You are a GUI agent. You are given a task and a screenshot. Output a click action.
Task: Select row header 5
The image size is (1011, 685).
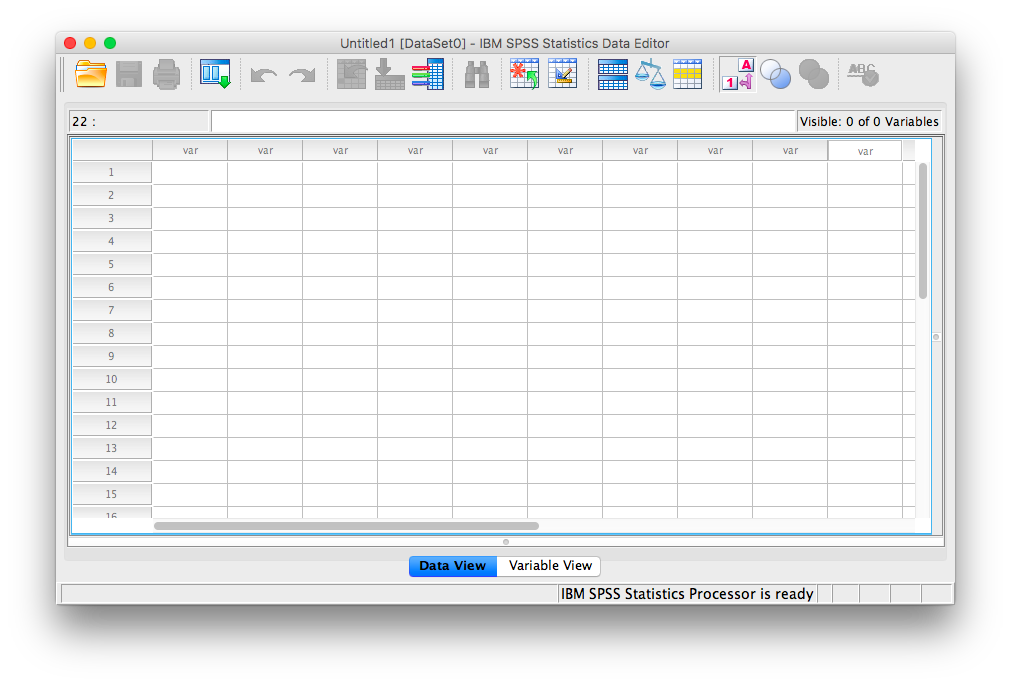pos(112,264)
